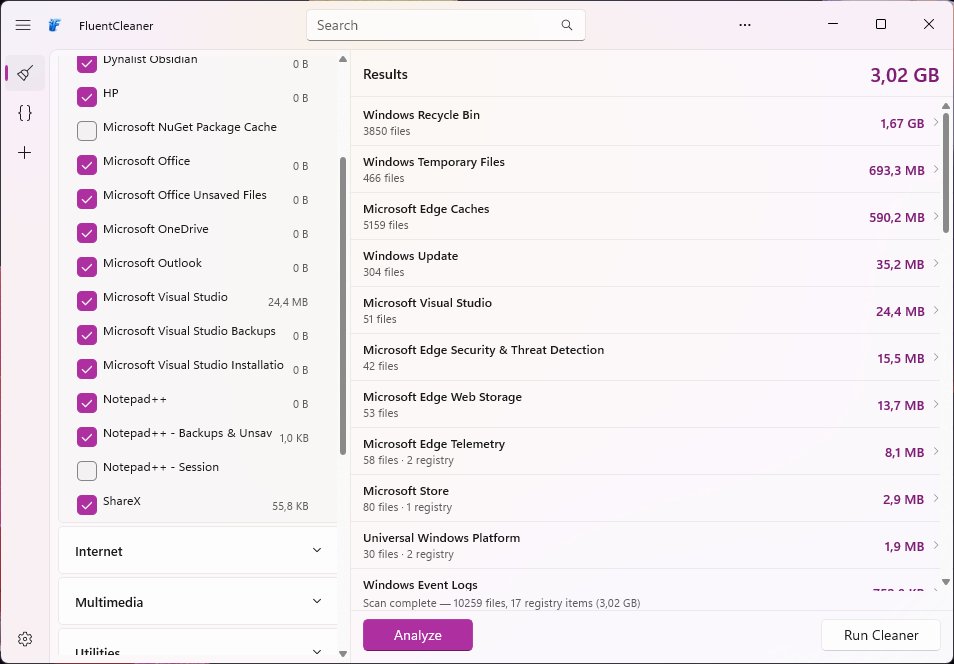
Task: Expand Microsoft Edge Telemetry result chevron
Action: (936, 451)
